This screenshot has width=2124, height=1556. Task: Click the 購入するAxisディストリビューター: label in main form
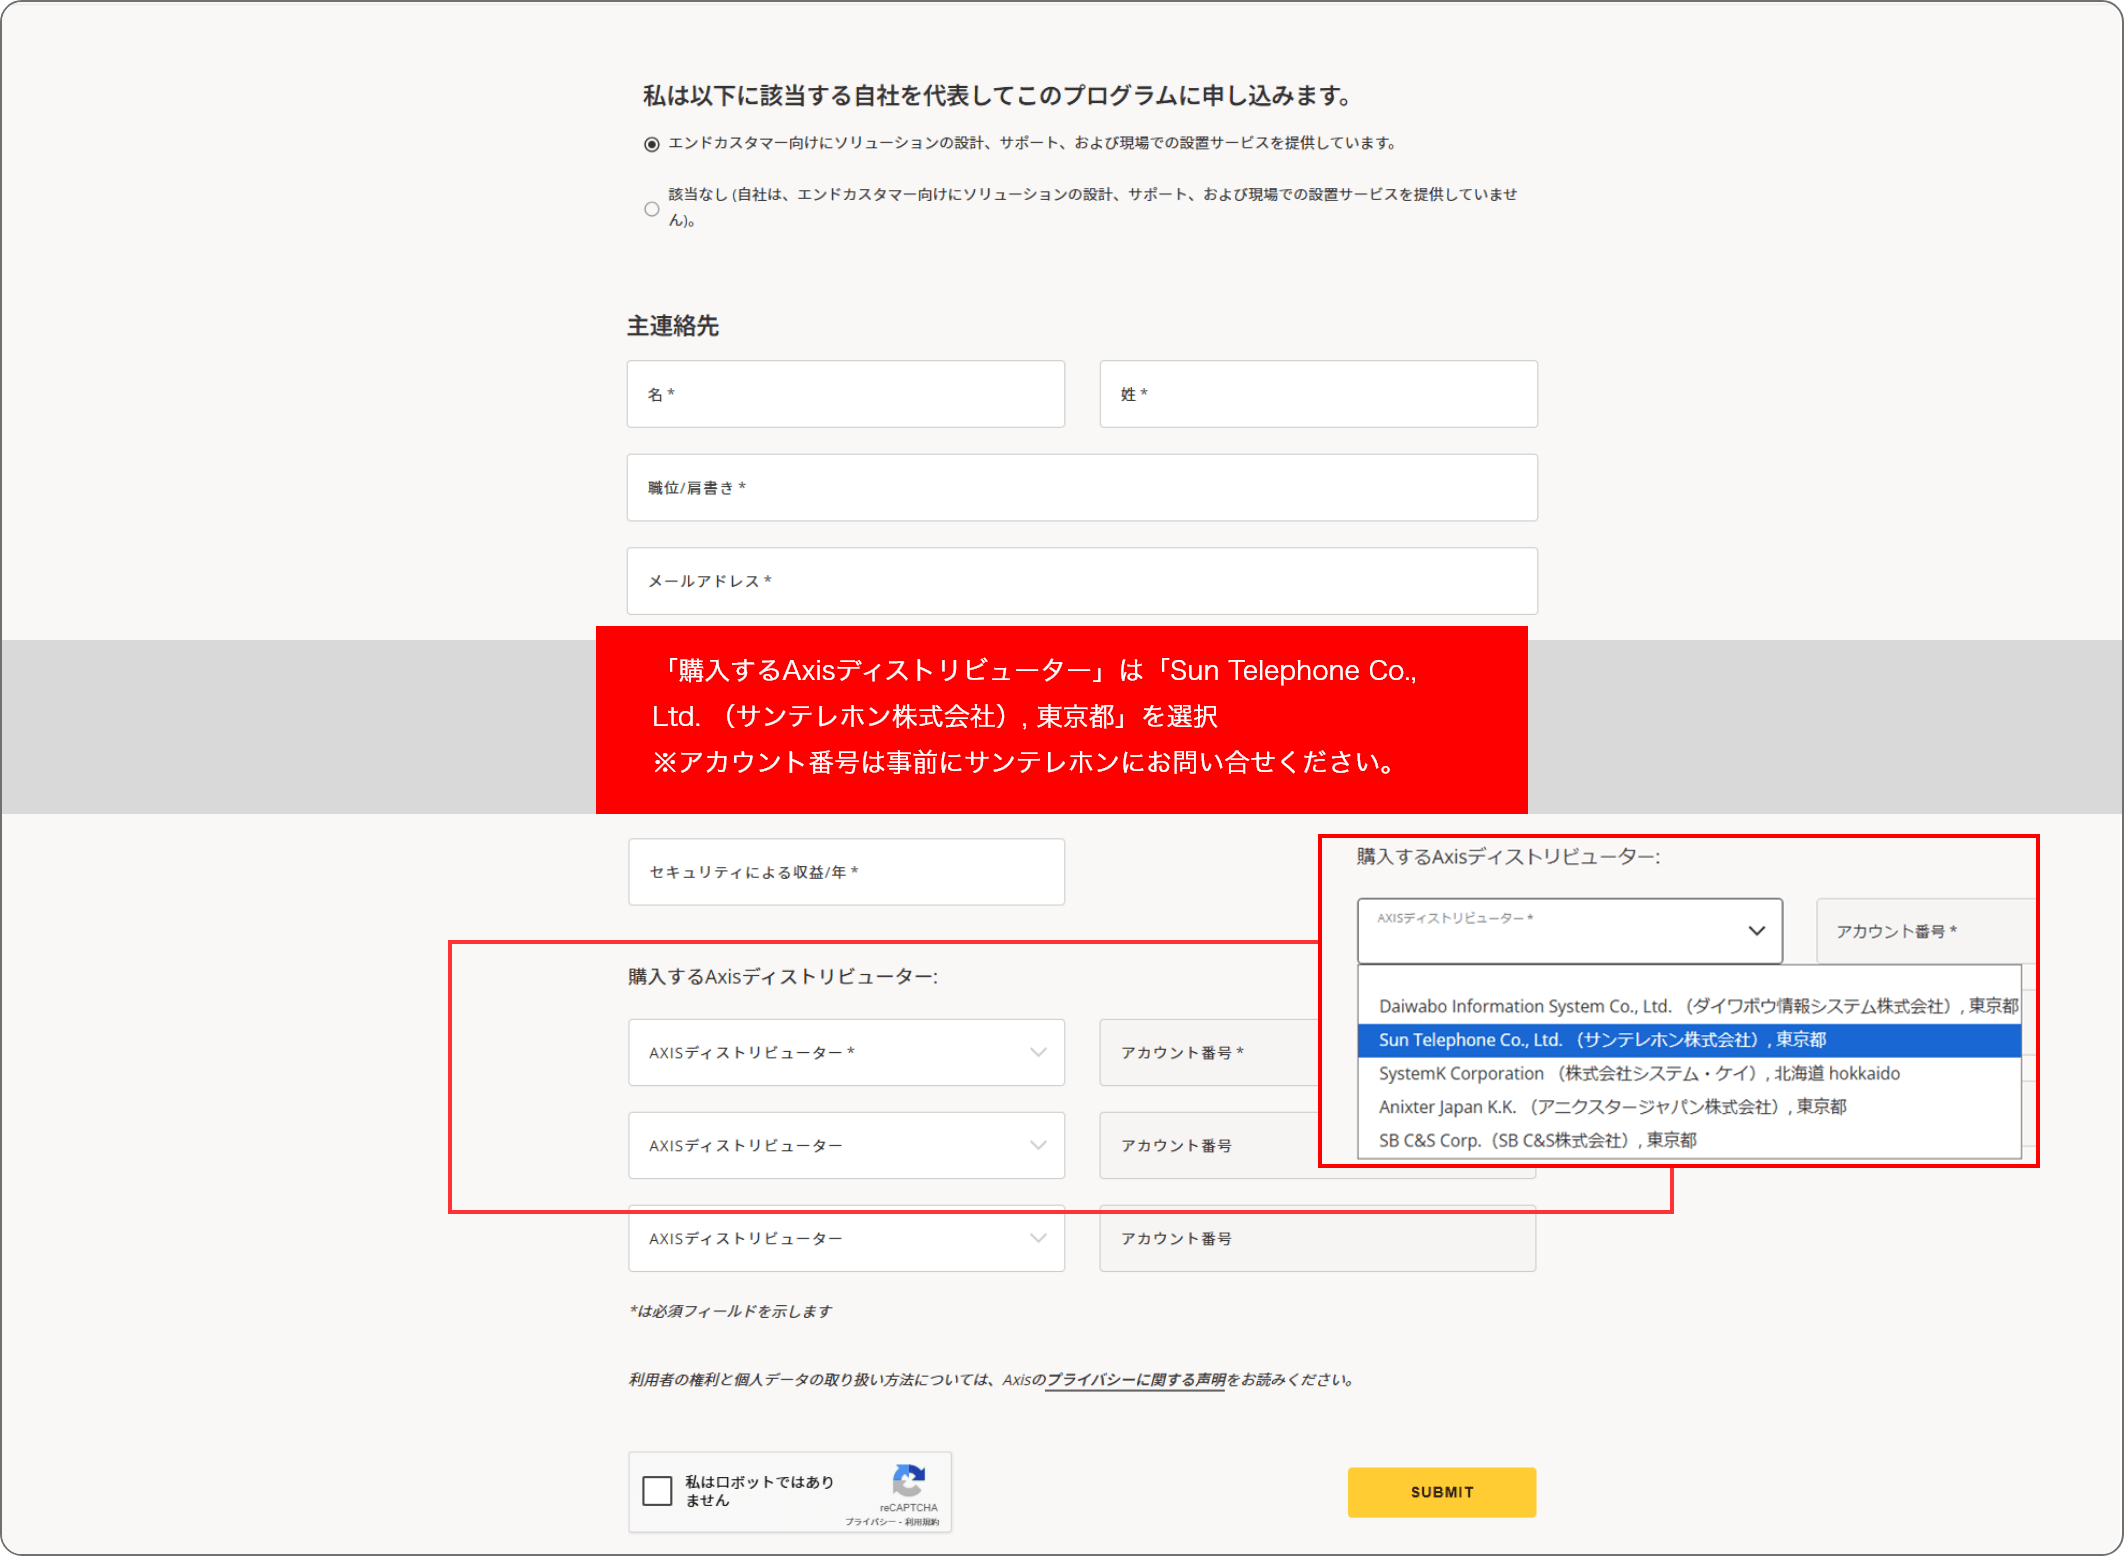[x=783, y=977]
